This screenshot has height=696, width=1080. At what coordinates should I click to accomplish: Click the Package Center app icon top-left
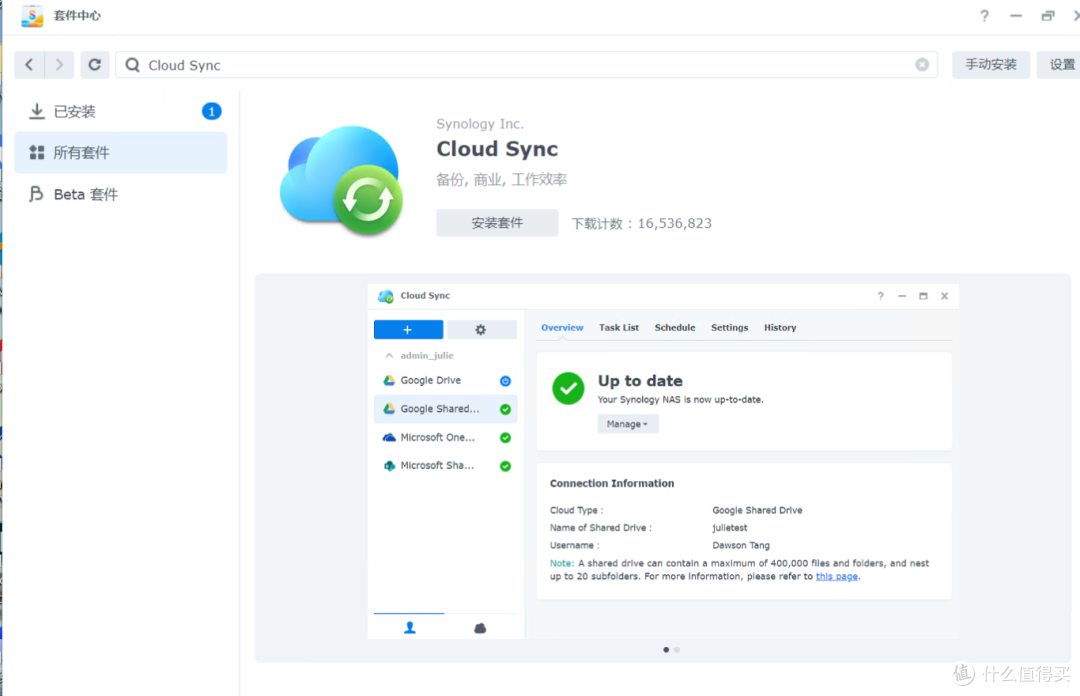coord(30,16)
